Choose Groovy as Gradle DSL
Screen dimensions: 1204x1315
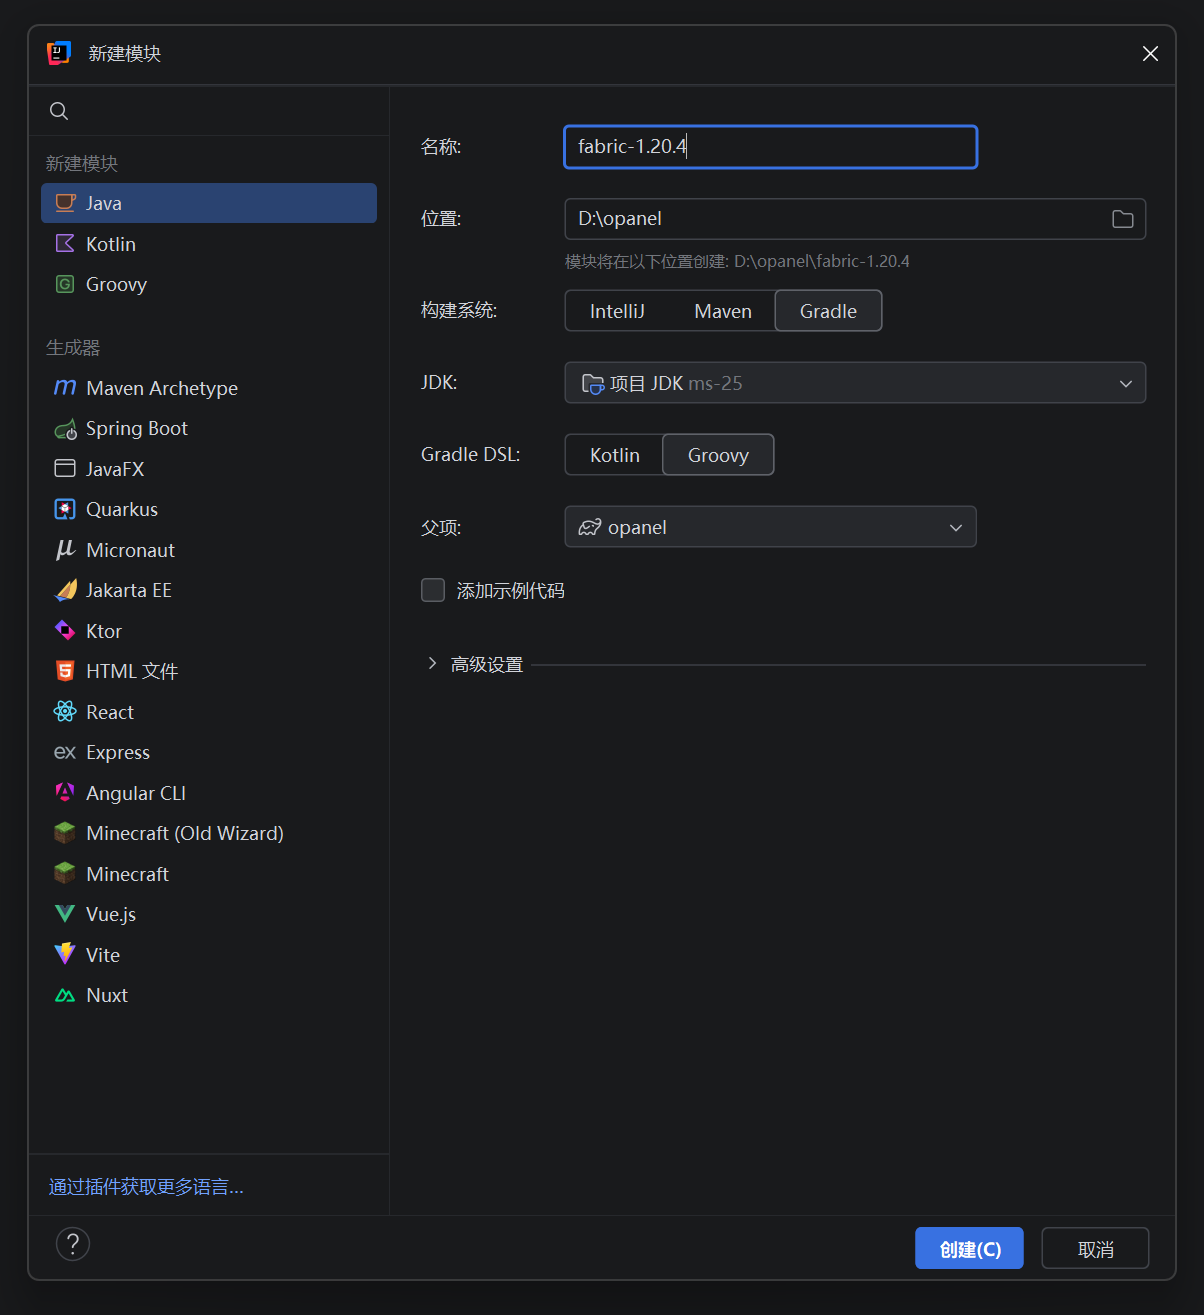pos(718,455)
